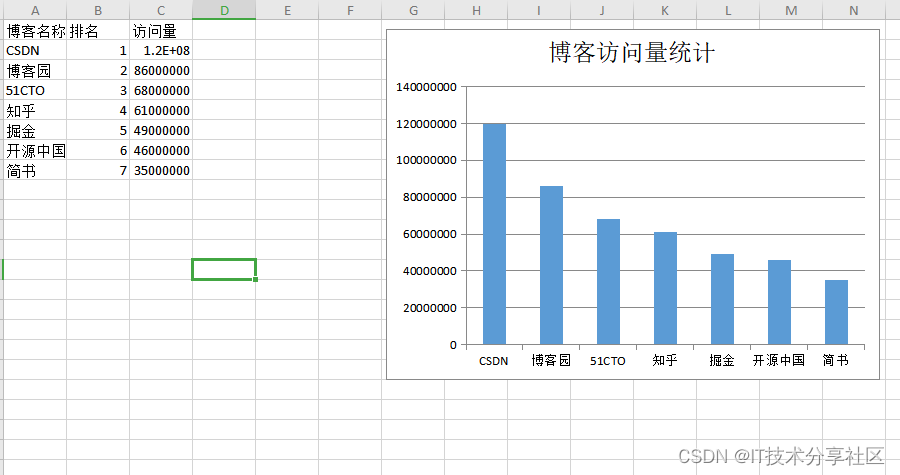Select the 知乎 cell in column A

(35, 110)
